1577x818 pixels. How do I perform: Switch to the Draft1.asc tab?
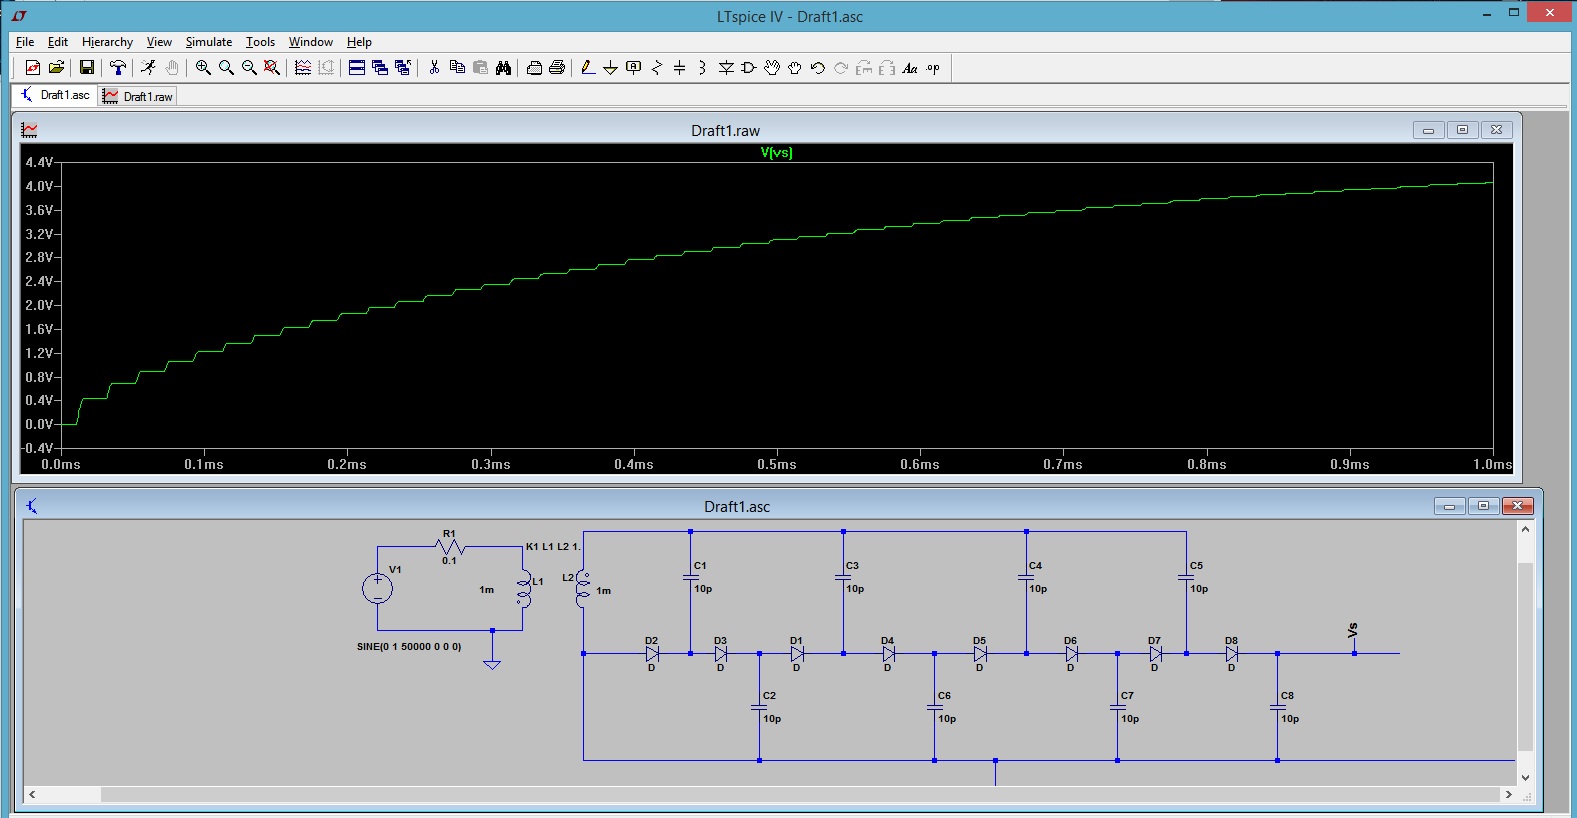point(56,95)
